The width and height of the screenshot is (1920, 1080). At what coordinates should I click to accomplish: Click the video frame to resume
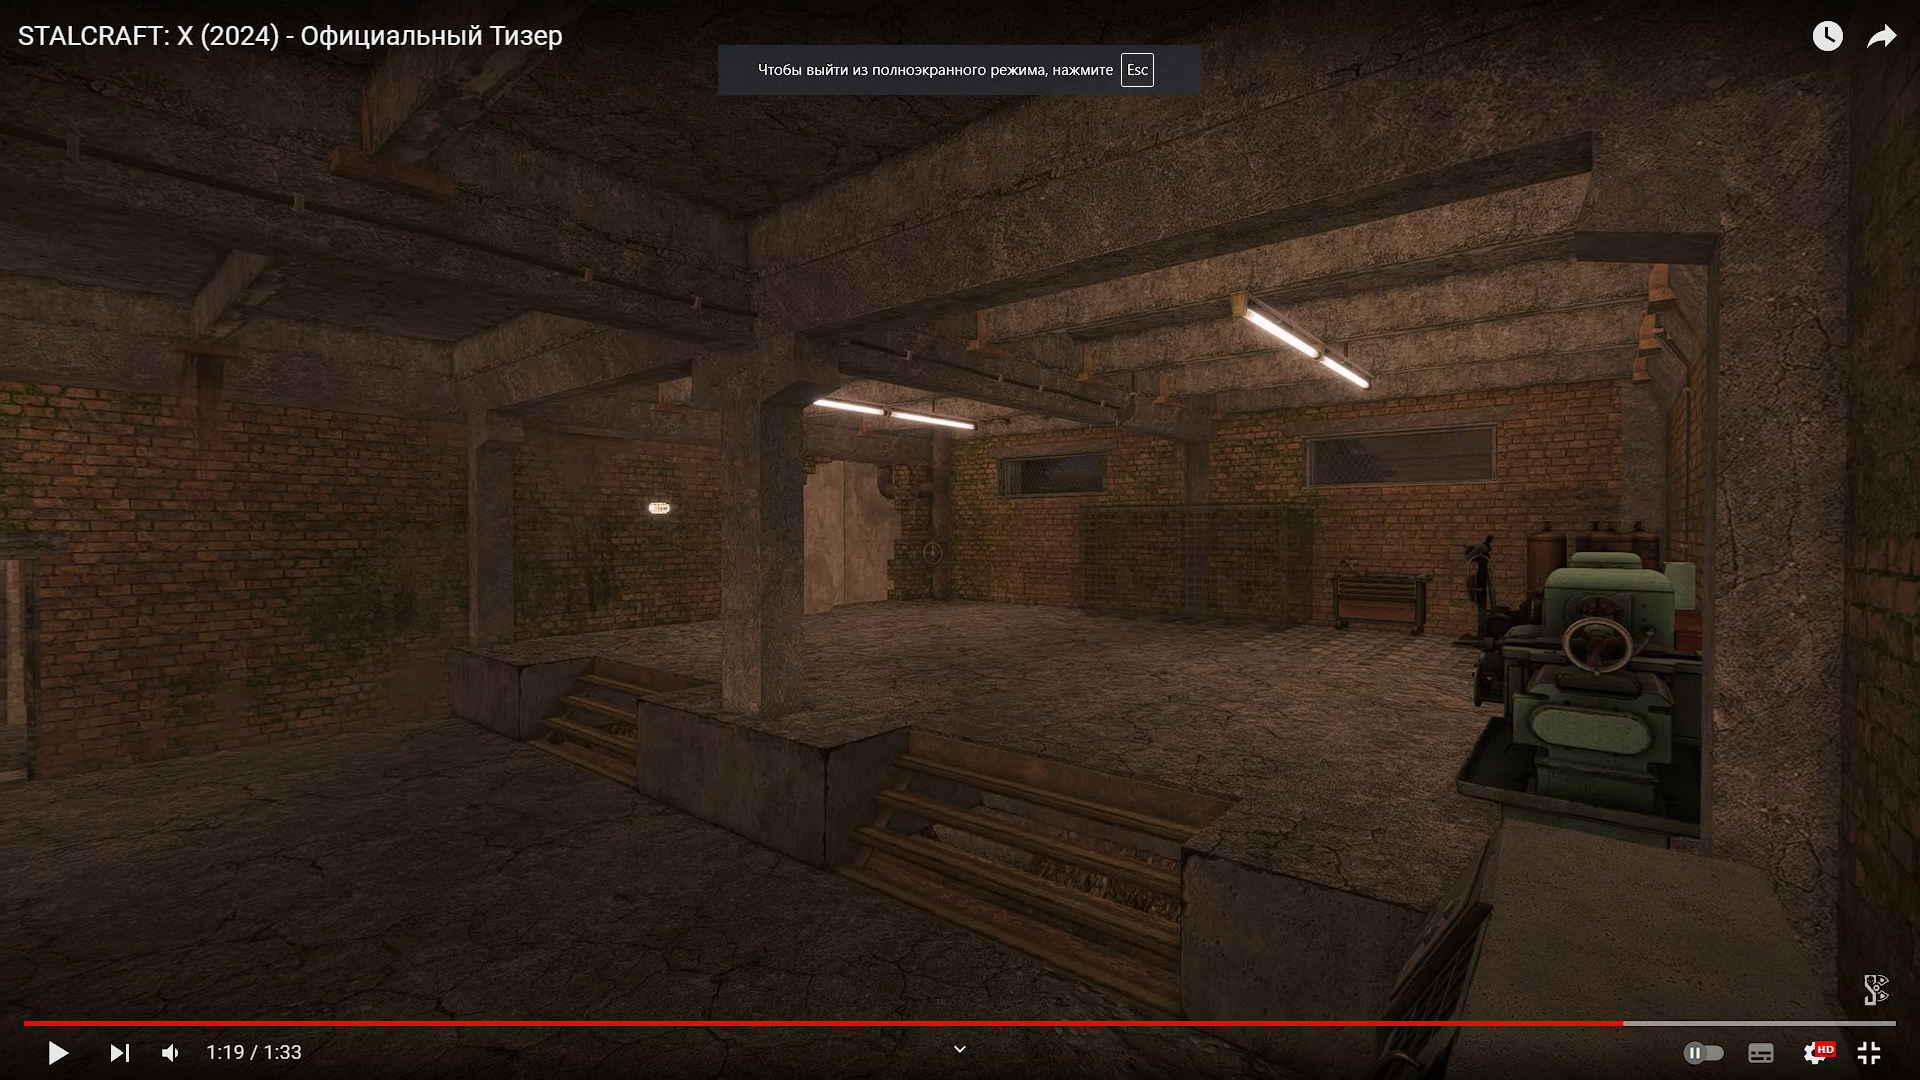coord(960,540)
